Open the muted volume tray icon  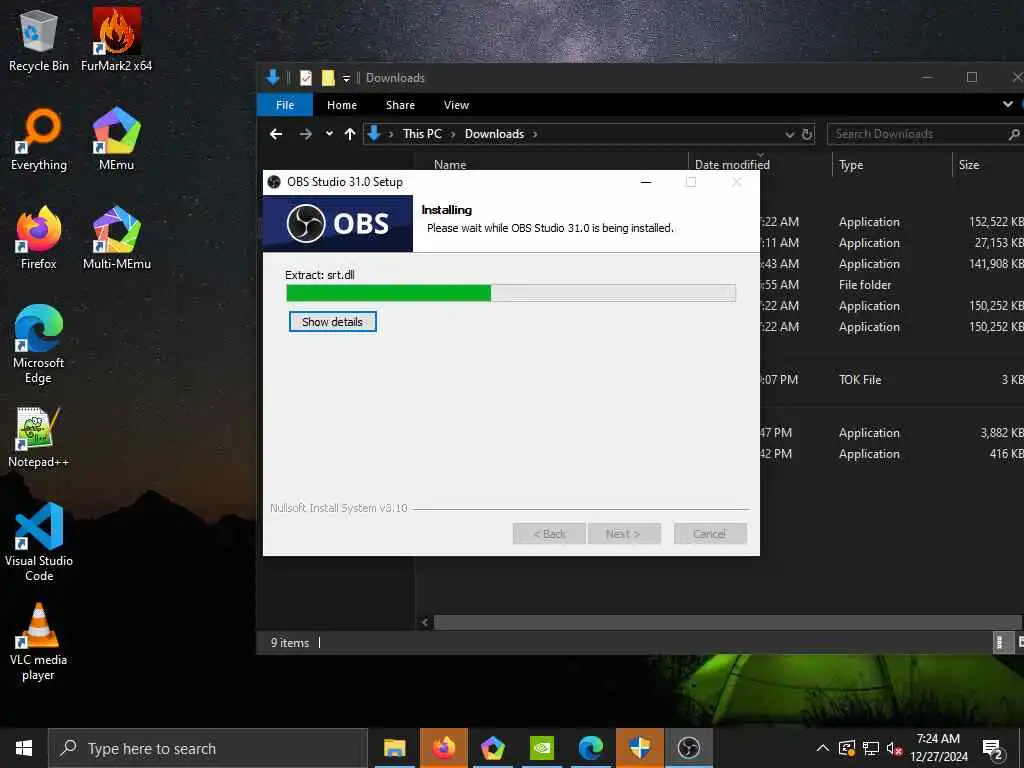[894, 748]
